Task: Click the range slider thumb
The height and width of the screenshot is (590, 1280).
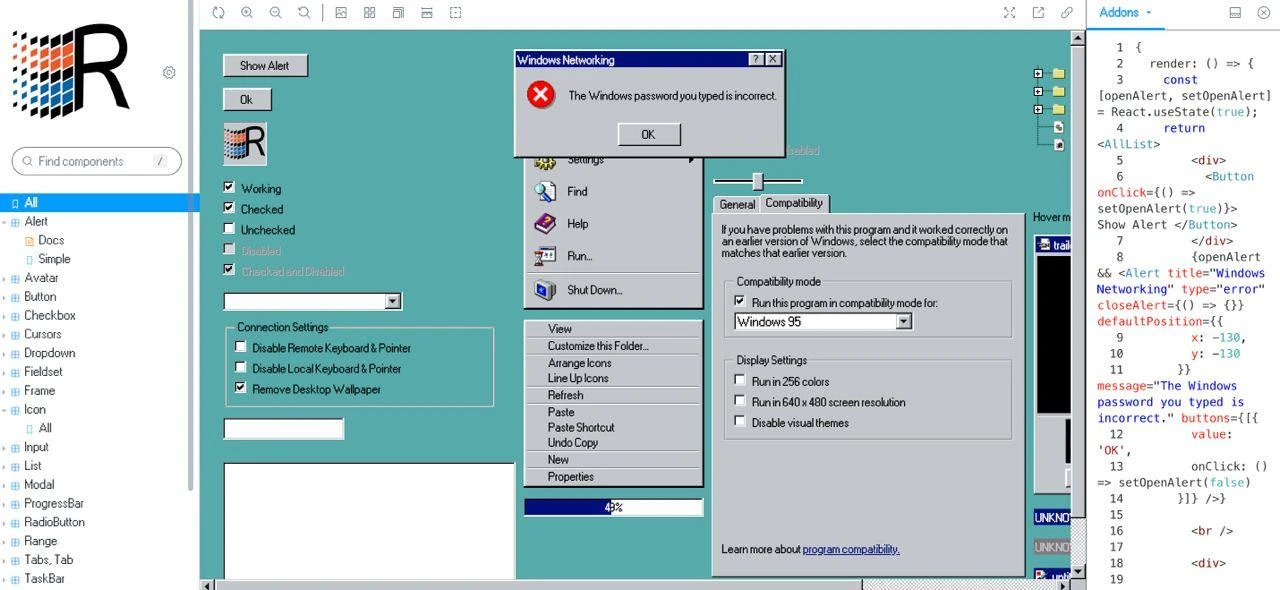Action: point(758,181)
